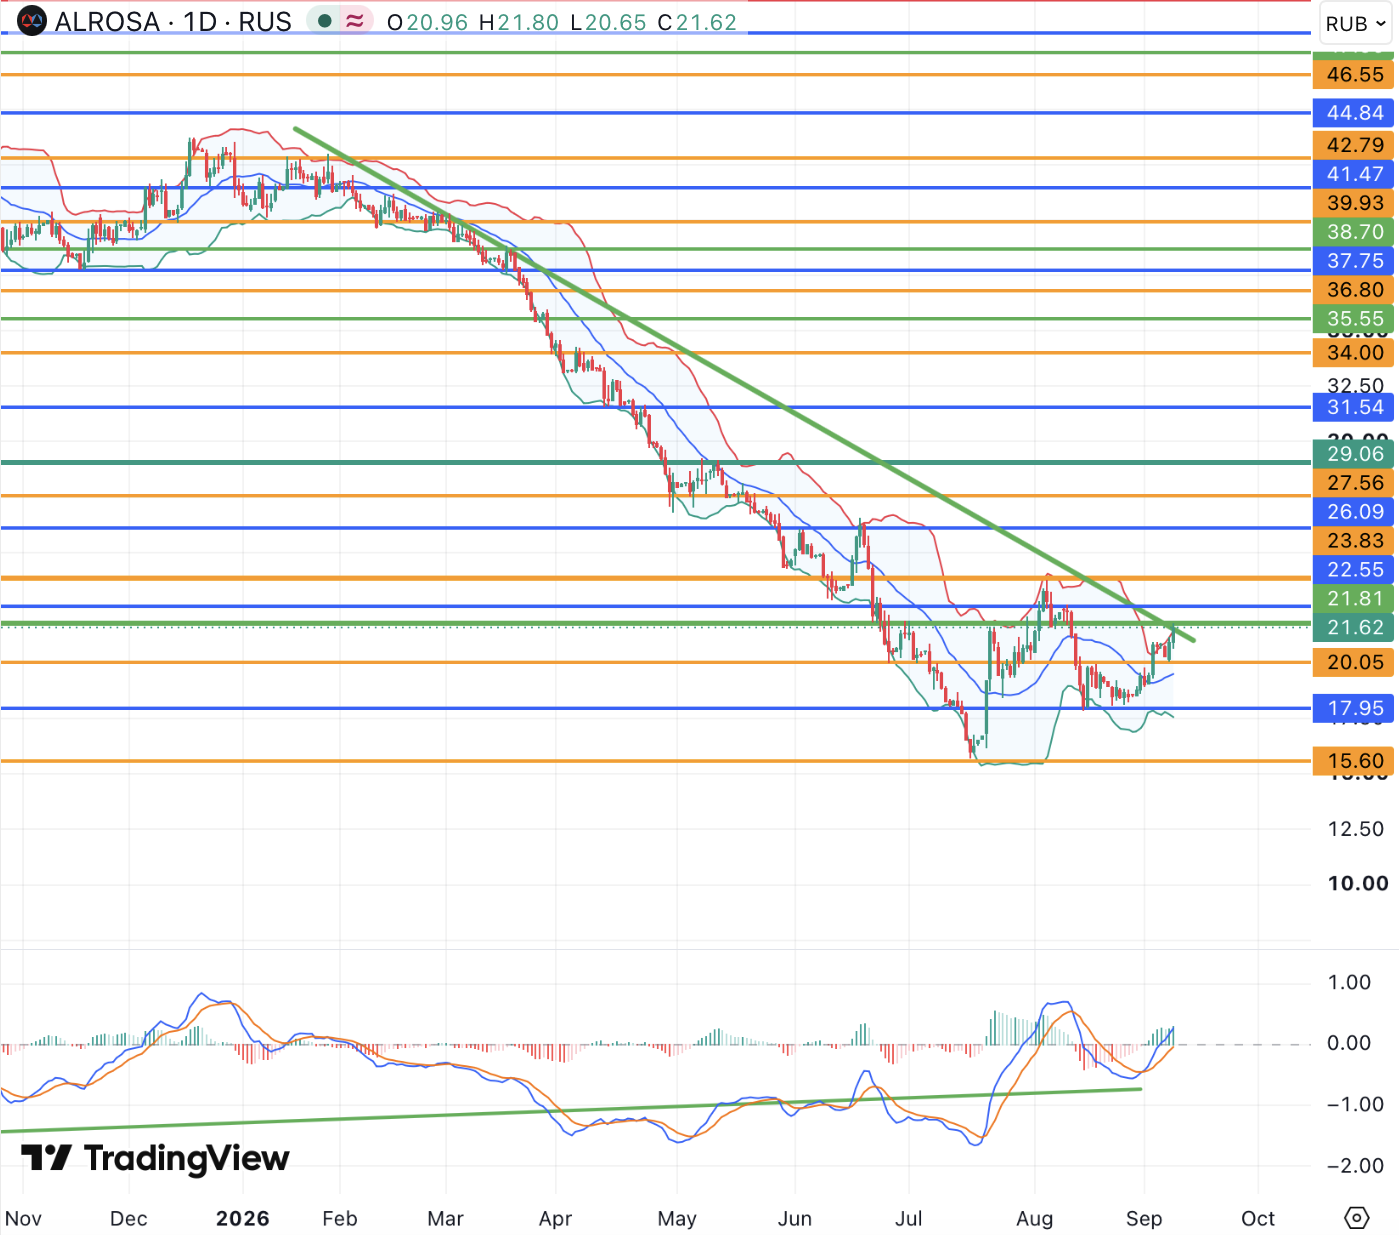Select the 41.47 price level label

pyautogui.click(x=1355, y=174)
